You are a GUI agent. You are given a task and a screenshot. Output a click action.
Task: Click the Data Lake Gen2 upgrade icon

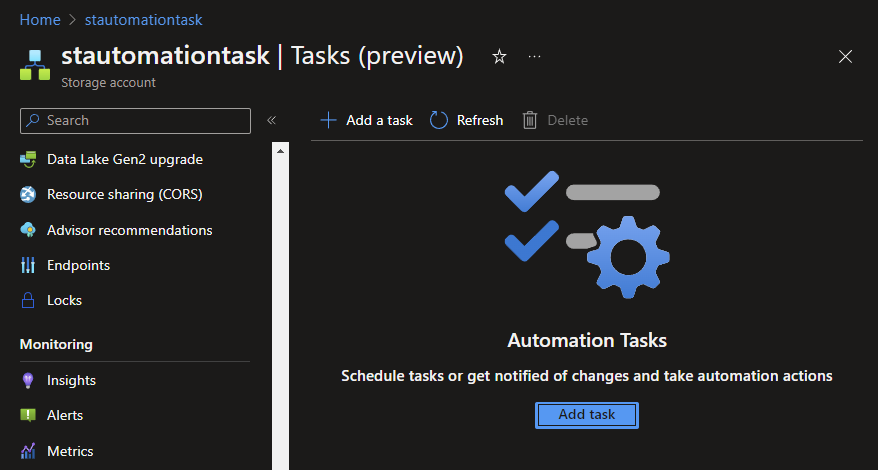click(28, 159)
